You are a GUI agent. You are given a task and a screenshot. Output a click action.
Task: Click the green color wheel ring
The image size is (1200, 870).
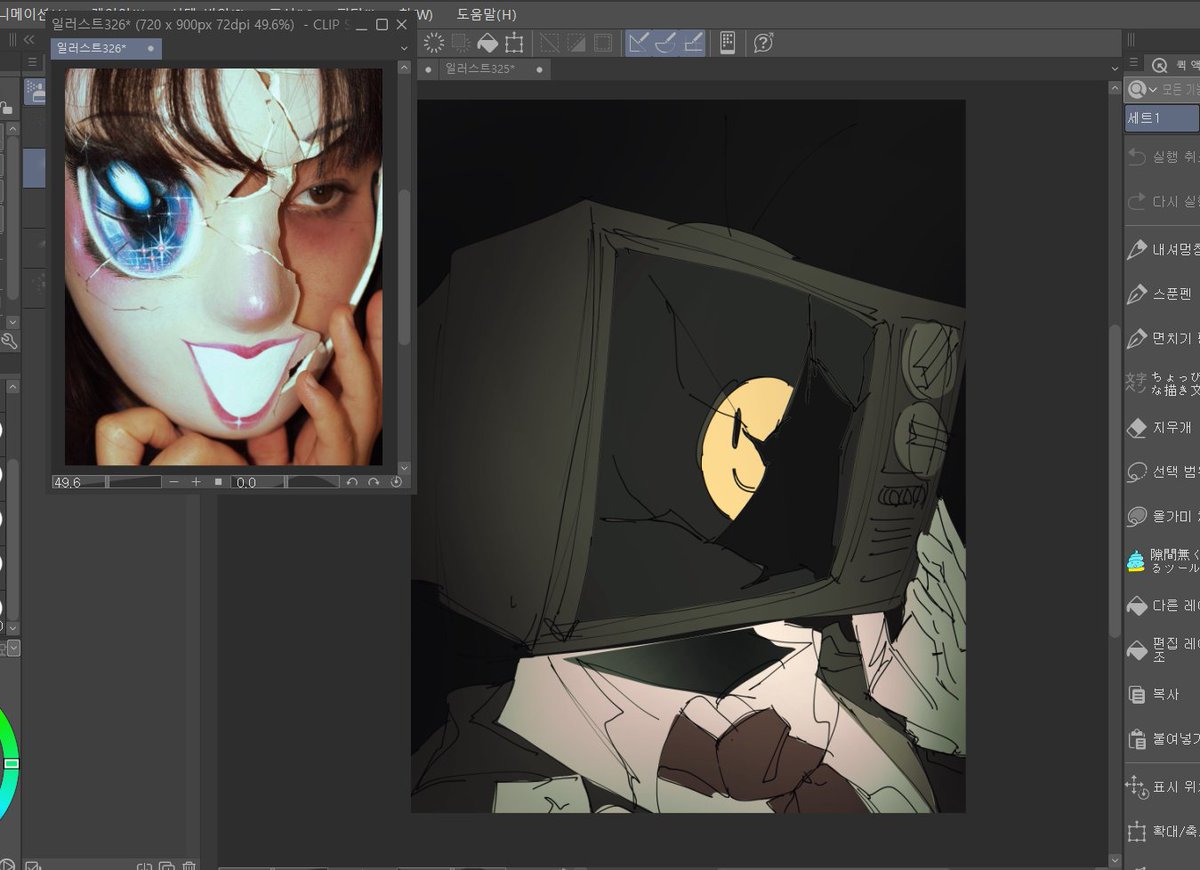tap(8, 763)
